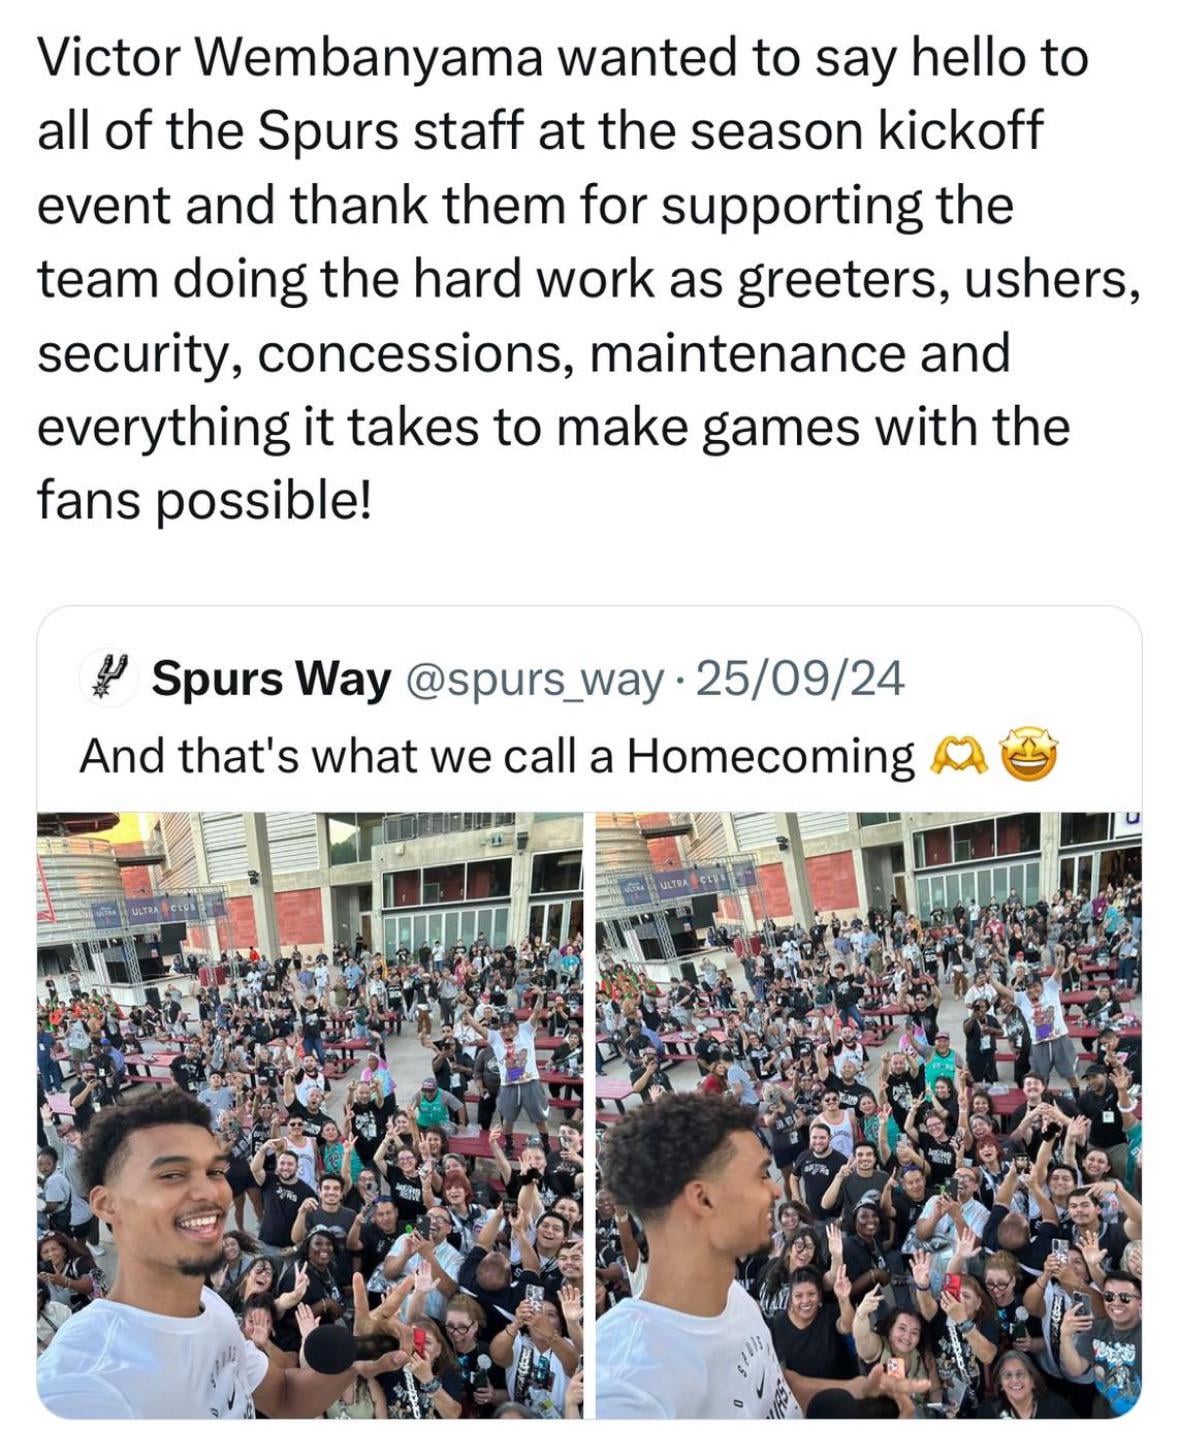Open the right side-profile crowd photo
This screenshot has width=1179, height=1456.
[868, 1114]
